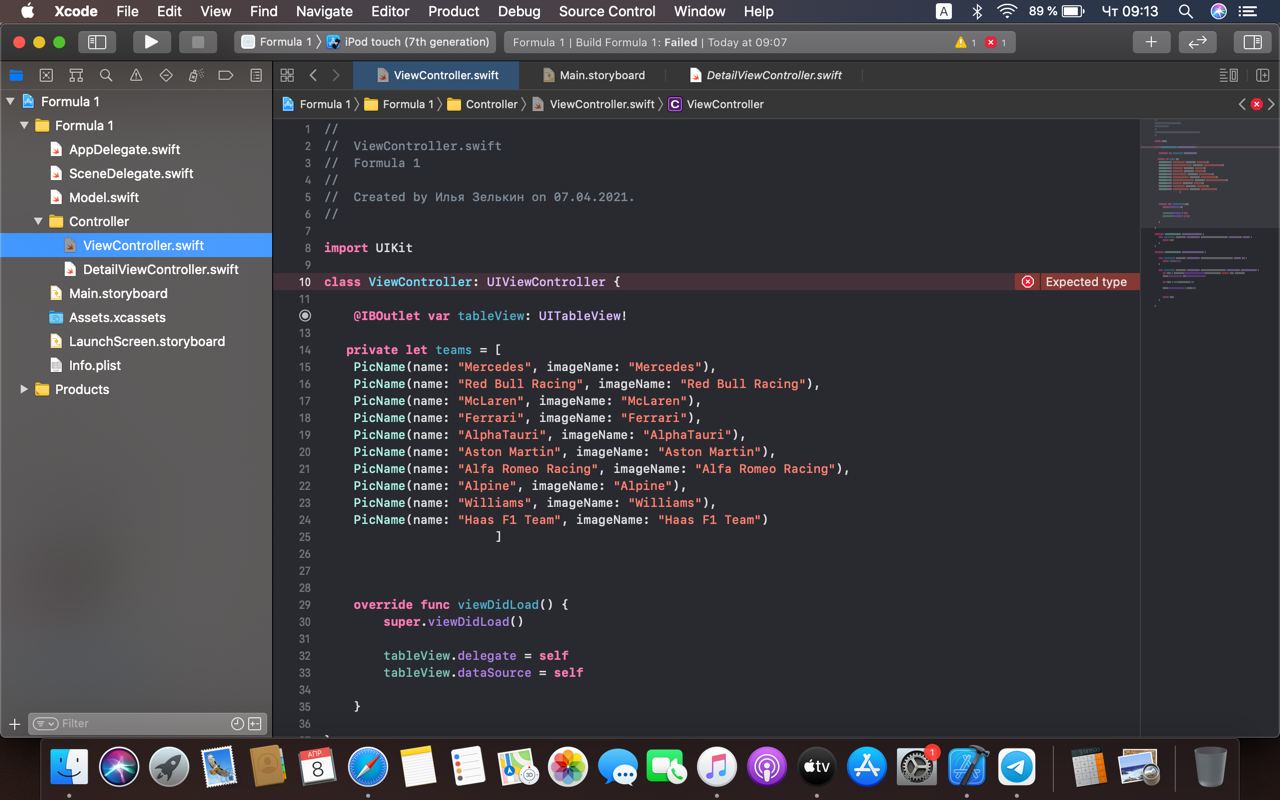Select Model.swift in navigator

[x=104, y=197]
